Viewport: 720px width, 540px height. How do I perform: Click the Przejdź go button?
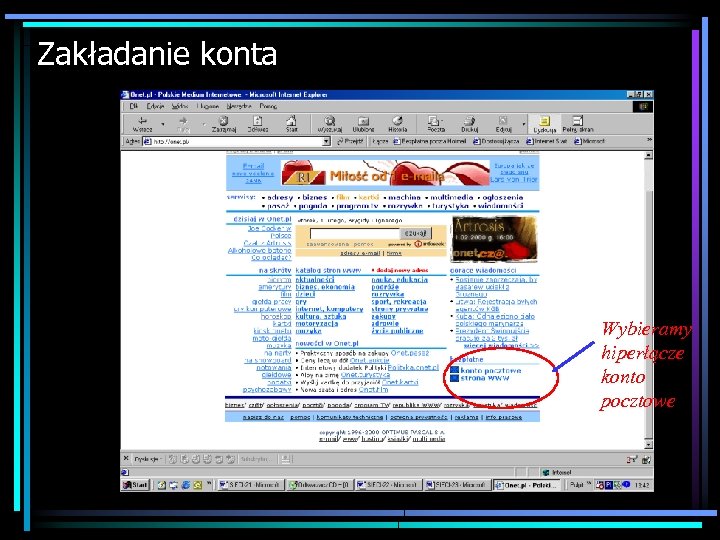point(350,141)
